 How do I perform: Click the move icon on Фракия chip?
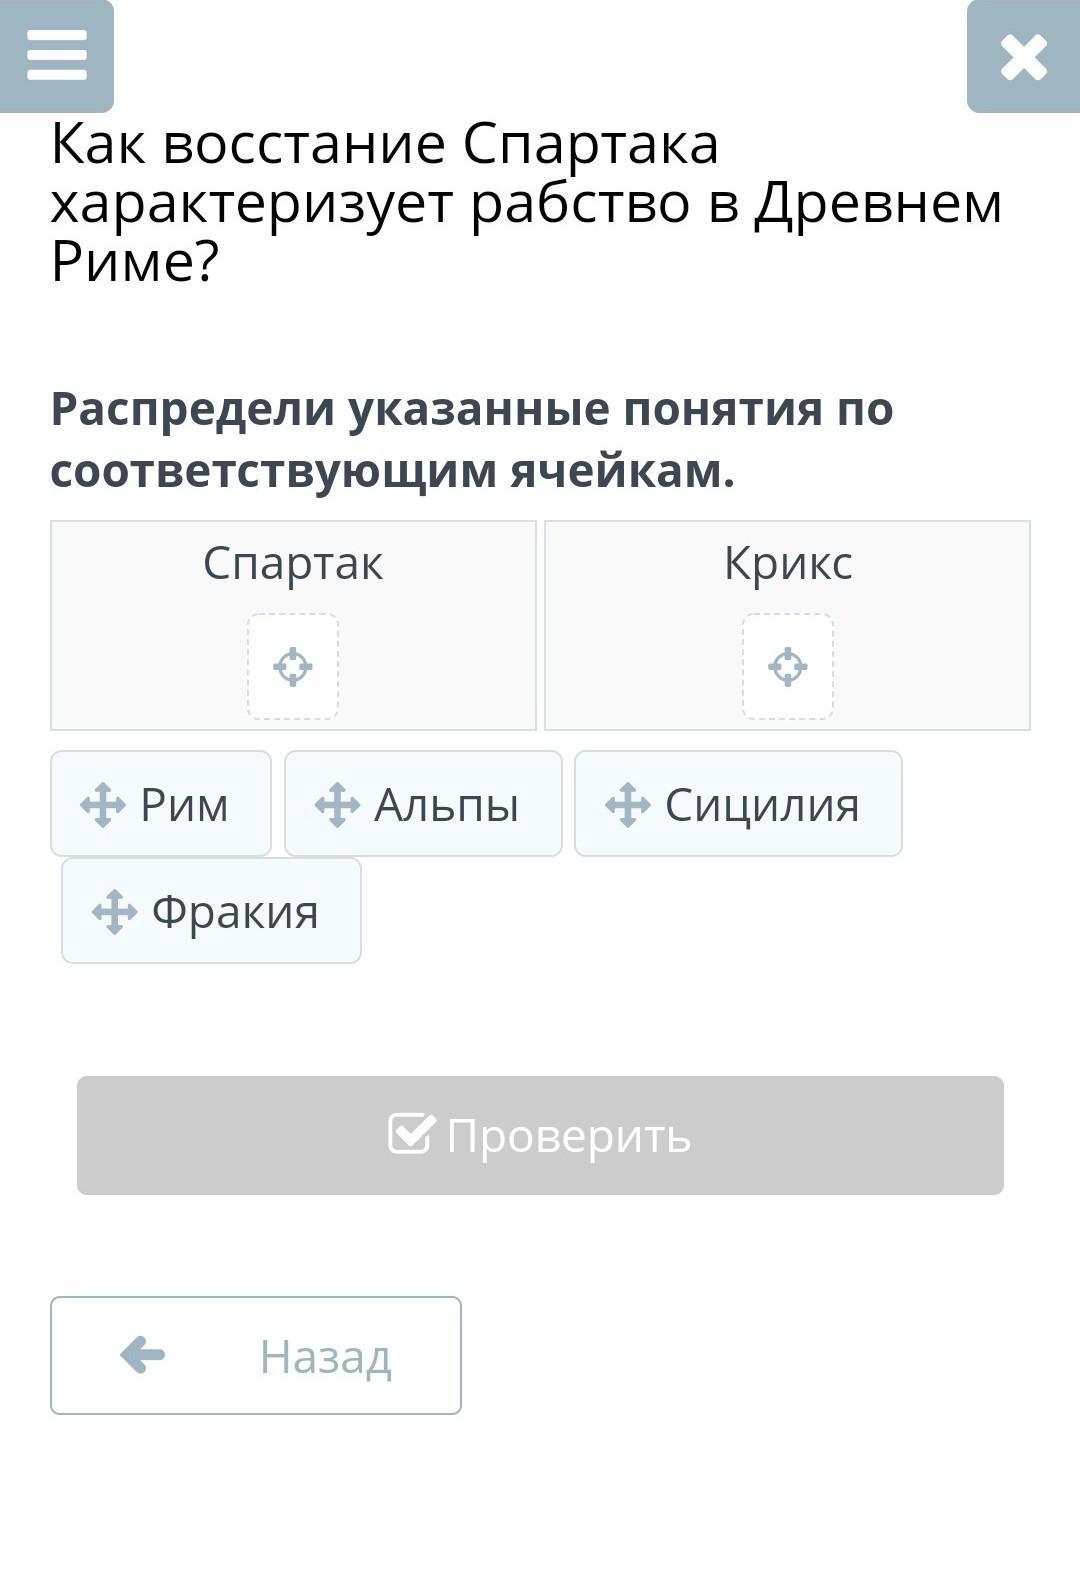pyautogui.click(x=114, y=912)
